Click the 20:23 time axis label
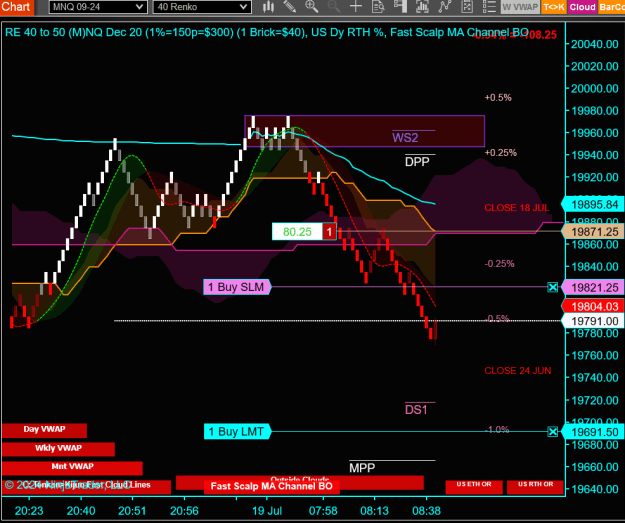This screenshot has height=523, width=625. point(29,511)
